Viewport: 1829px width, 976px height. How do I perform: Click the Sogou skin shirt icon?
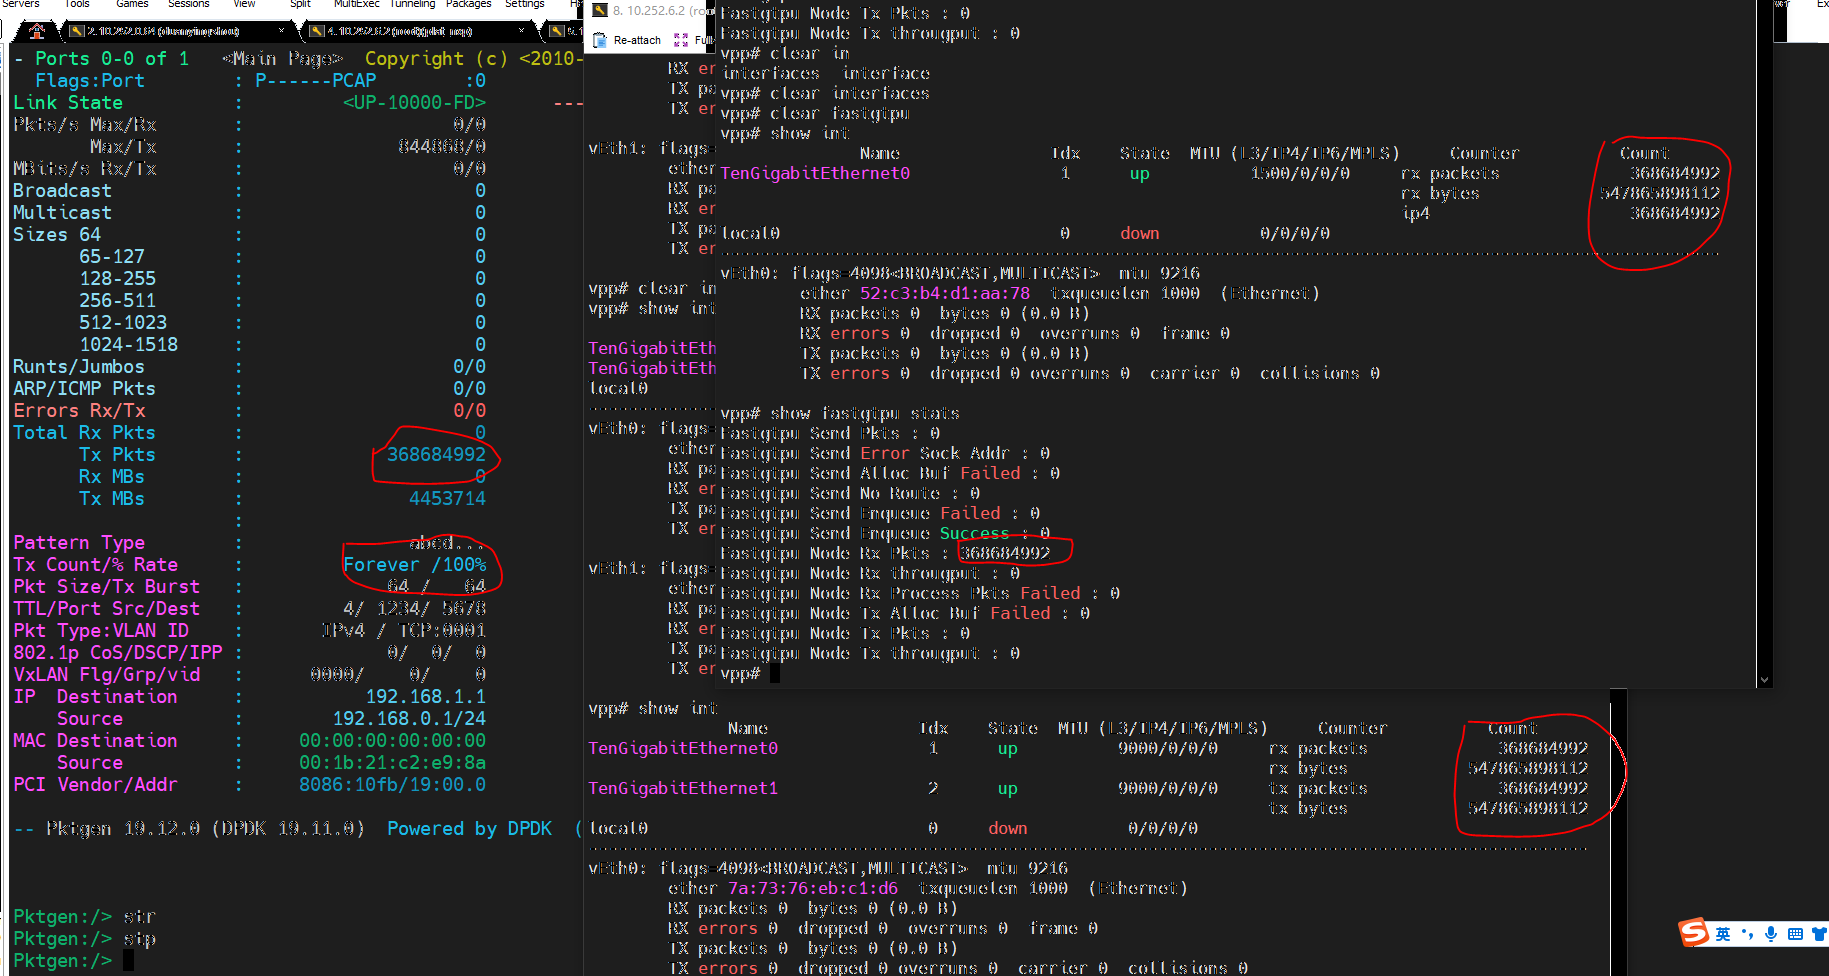[1819, 934]
